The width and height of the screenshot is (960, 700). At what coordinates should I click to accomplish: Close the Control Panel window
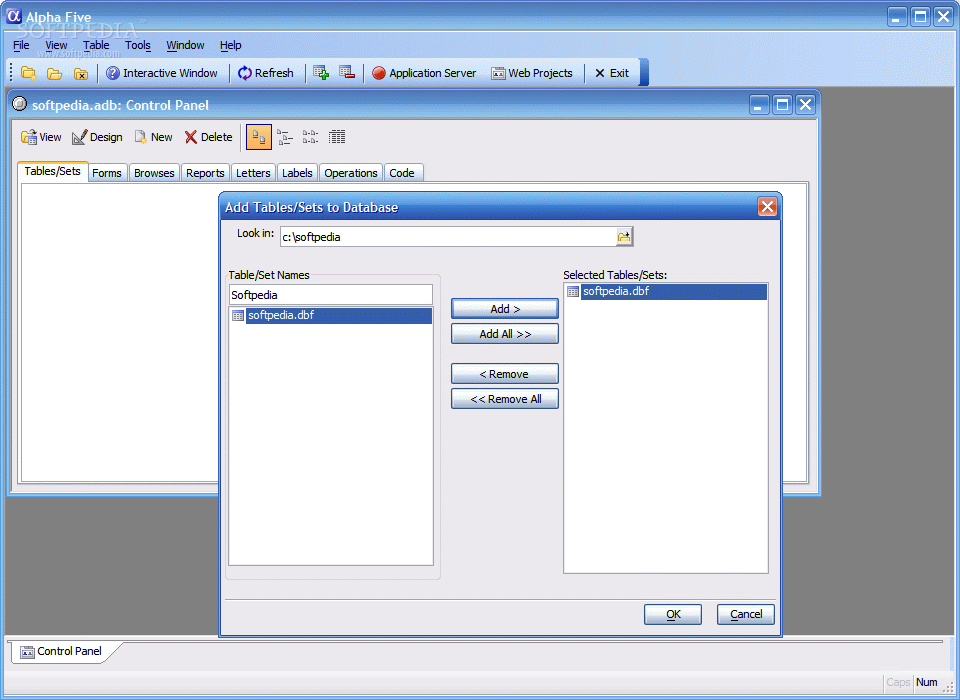(806, 105)
